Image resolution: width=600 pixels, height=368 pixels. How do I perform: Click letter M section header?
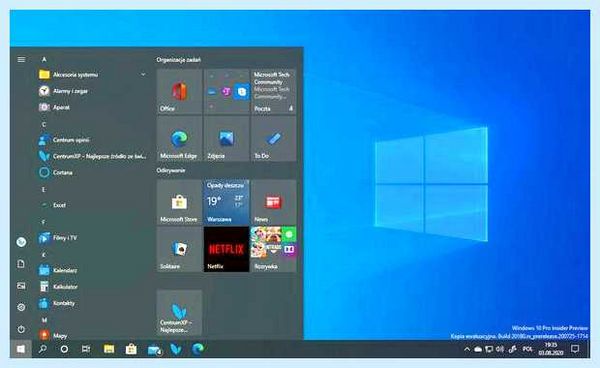(44, 320)
